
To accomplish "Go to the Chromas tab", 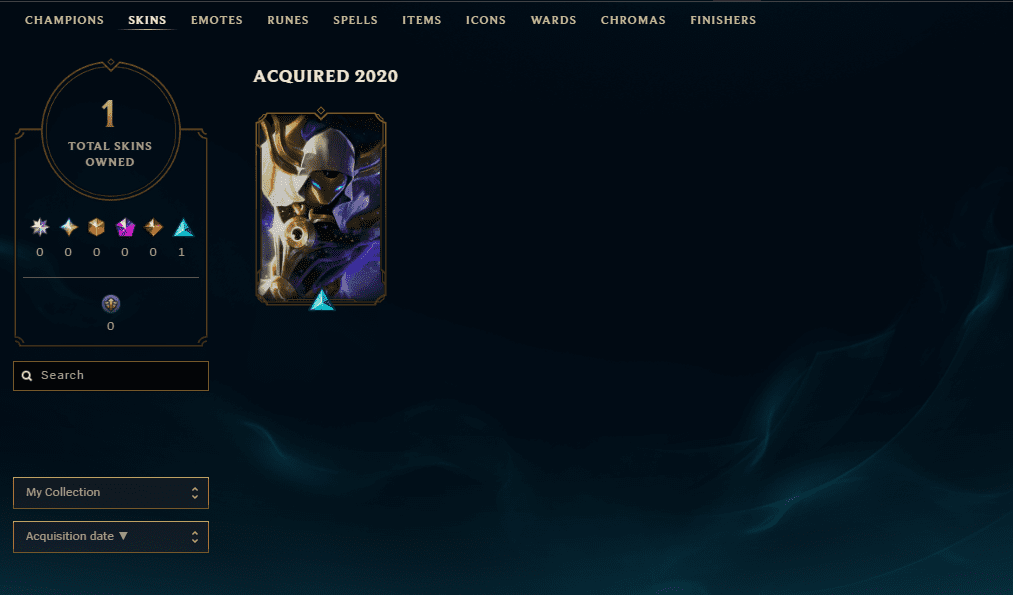I will click(633, 20).
